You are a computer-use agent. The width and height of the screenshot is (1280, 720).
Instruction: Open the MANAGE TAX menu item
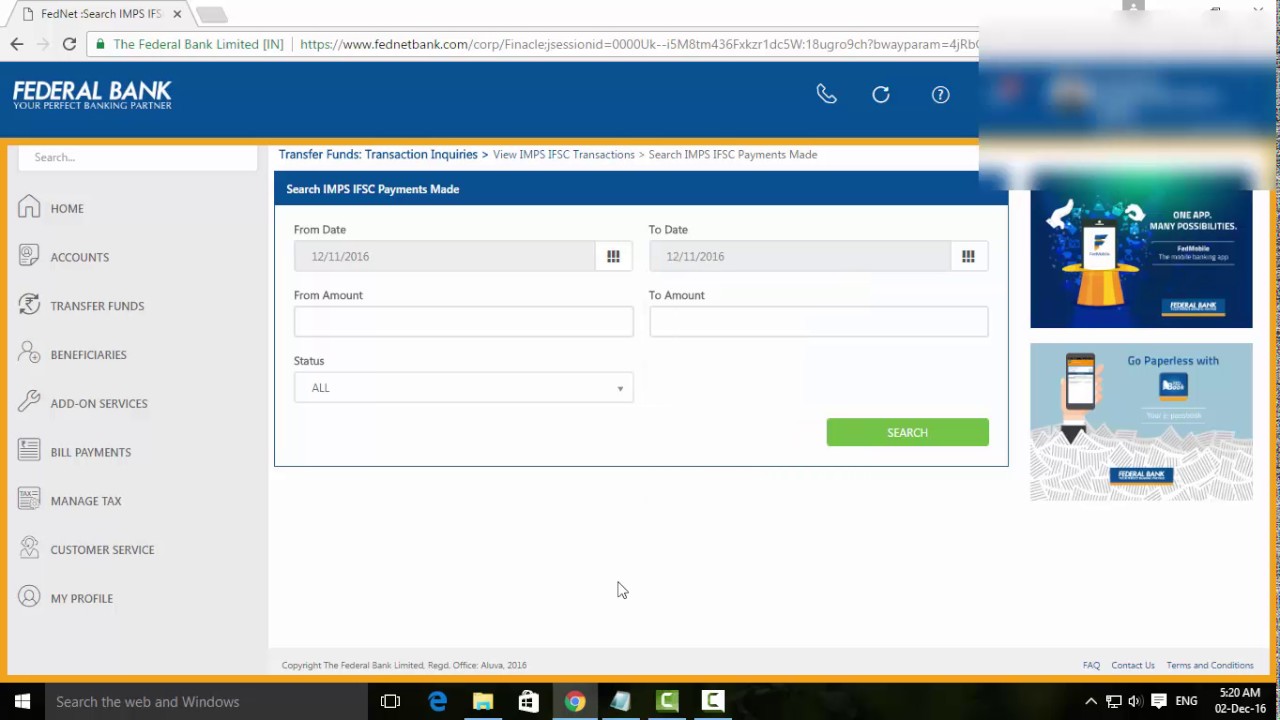coord(86,501)
